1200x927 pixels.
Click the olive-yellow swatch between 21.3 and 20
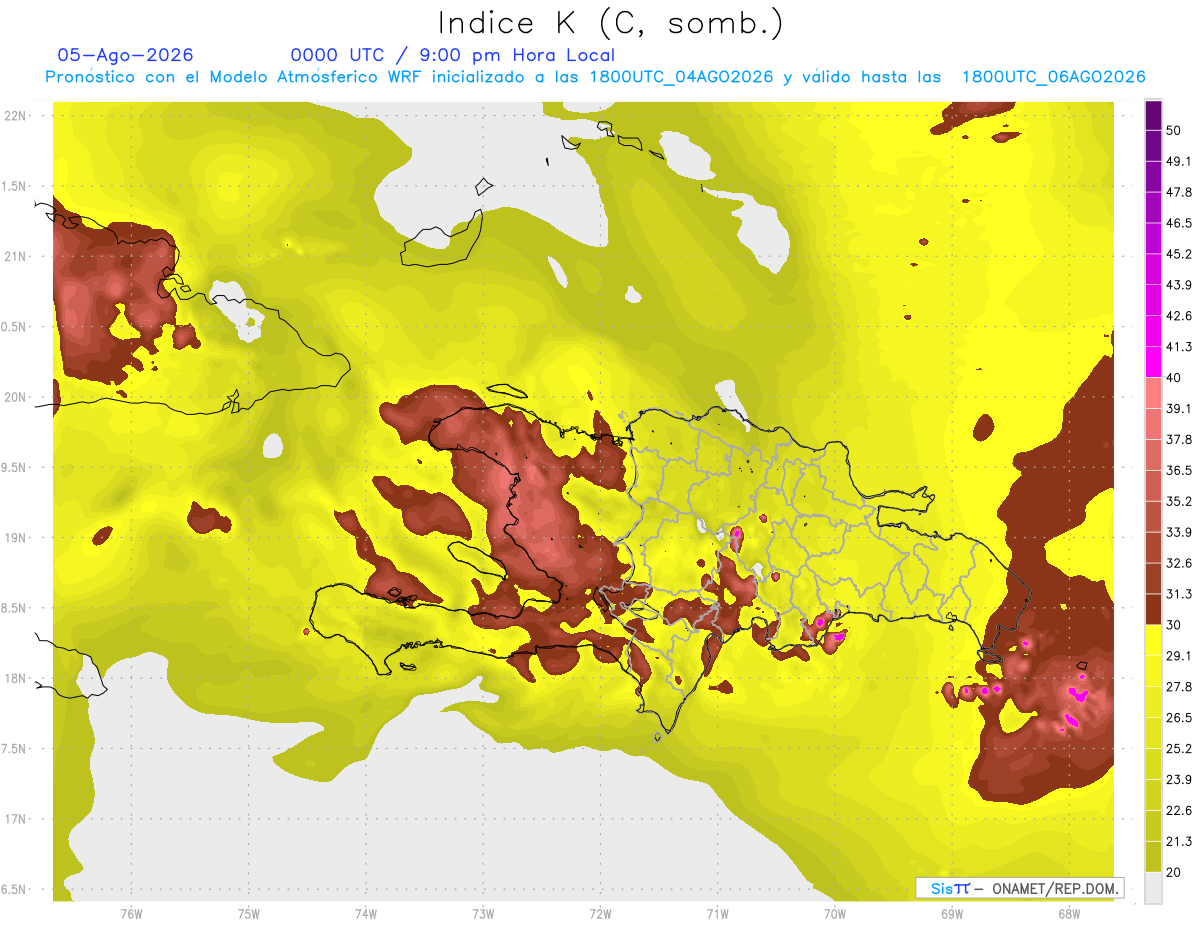(1153, 856)
